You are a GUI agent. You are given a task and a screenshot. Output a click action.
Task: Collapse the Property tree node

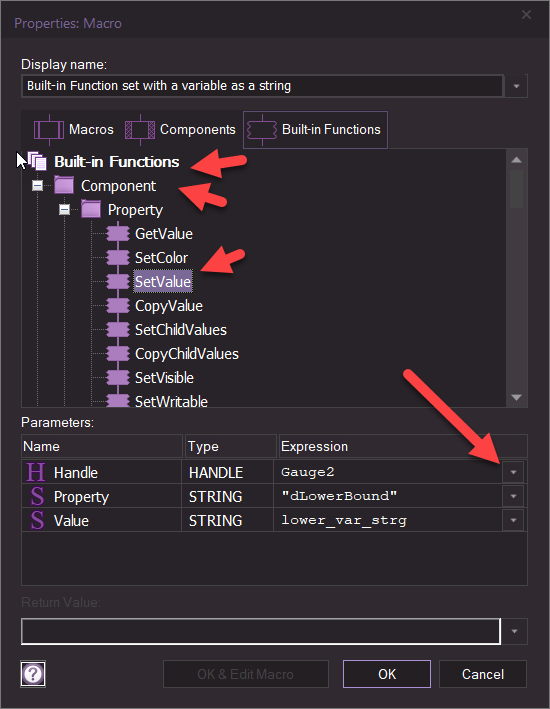tap(65, 209)
